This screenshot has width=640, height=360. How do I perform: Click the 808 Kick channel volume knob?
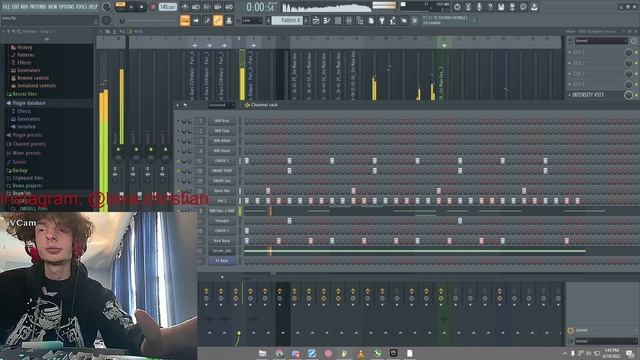click(190, 121)
